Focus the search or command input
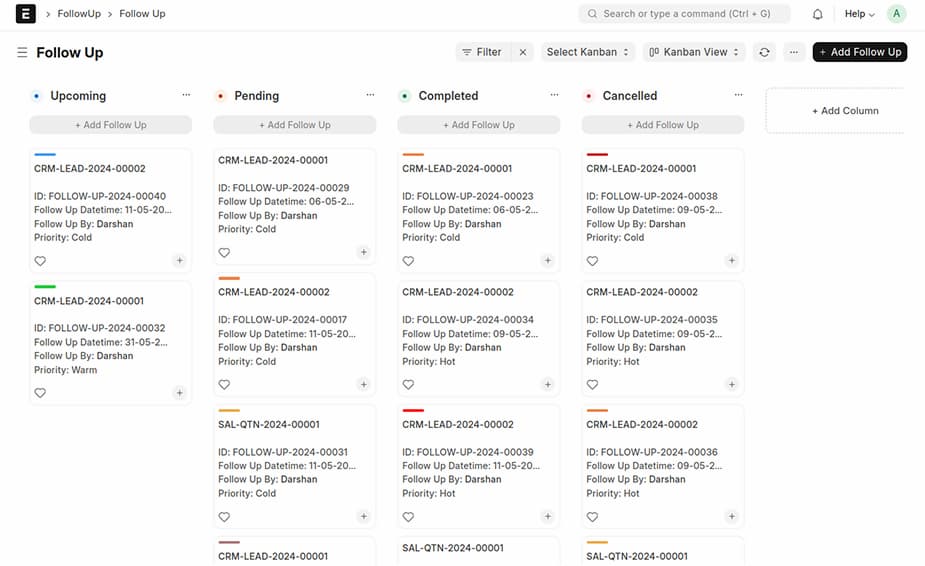 (684, 14)
